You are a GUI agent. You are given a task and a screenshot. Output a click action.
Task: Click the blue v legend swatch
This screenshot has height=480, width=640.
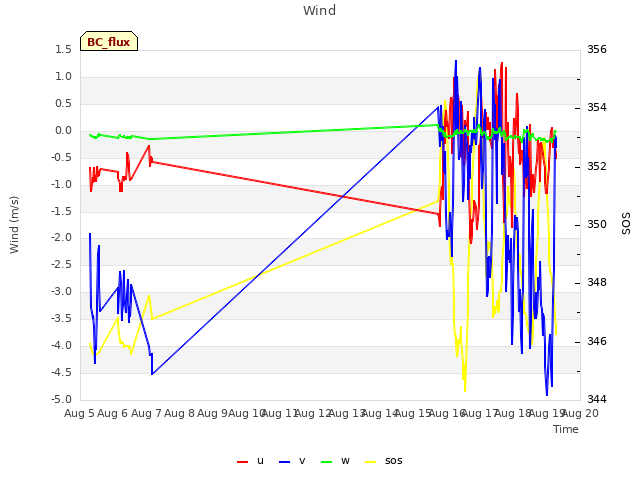[284, 462]
